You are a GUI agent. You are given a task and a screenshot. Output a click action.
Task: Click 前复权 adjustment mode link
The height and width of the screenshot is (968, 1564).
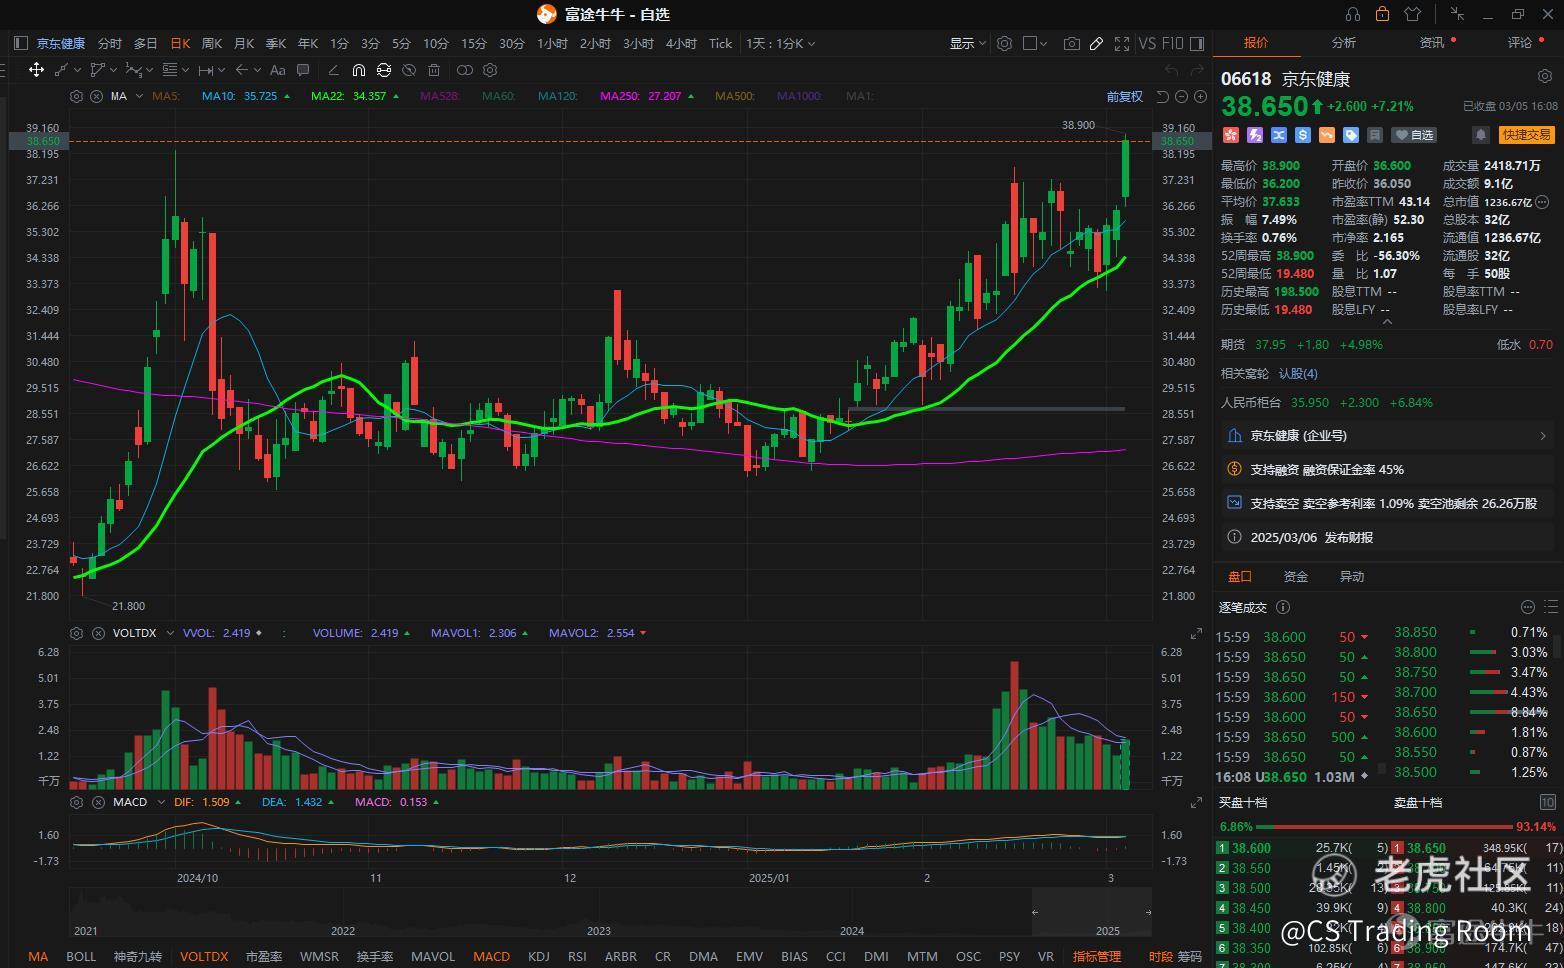coord(1124,97)
